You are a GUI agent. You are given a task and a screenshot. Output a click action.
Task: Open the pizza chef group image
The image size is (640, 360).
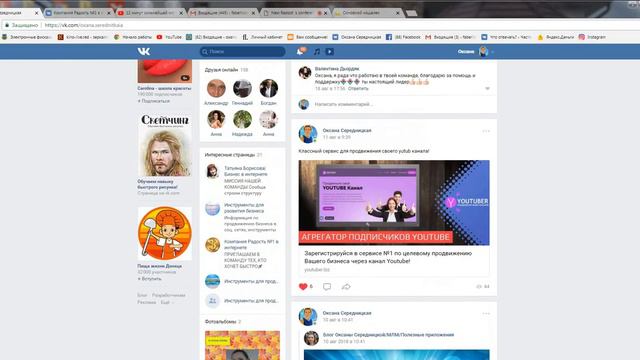164,233
